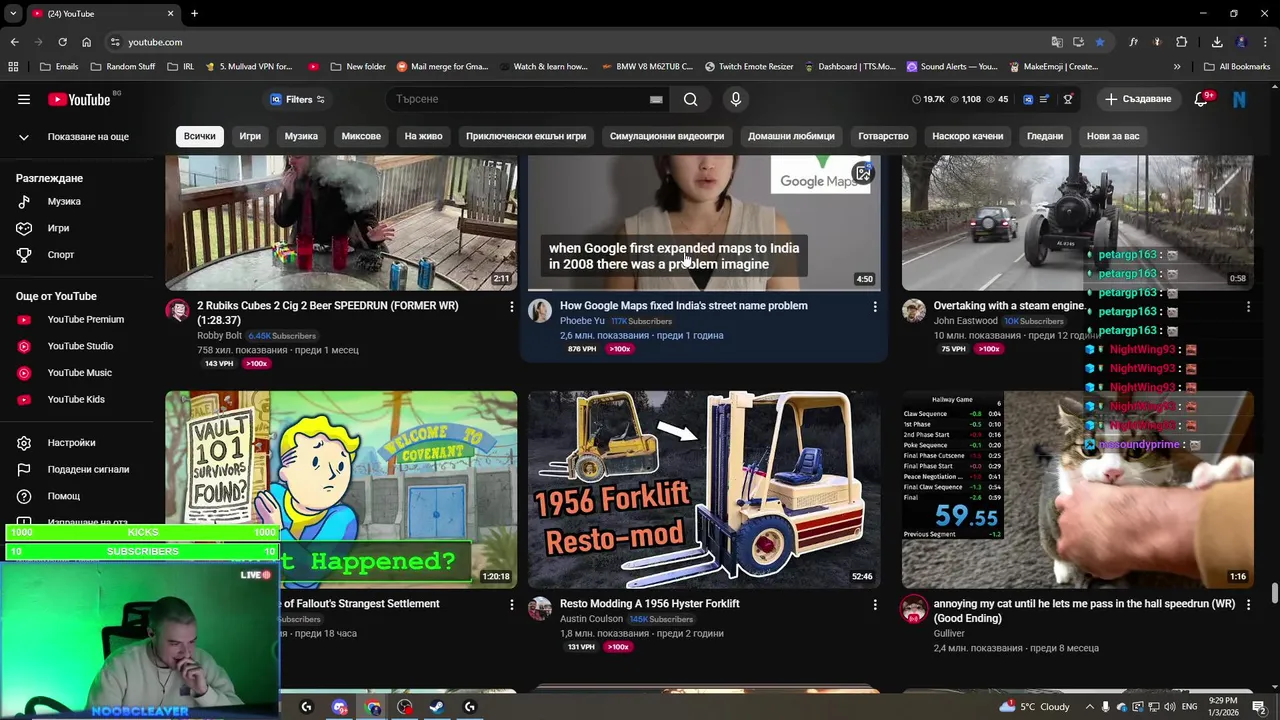Open the YouTube hamburger guide menu
1280x720 pixels.
pyautogui.click(x=24, y=99)
